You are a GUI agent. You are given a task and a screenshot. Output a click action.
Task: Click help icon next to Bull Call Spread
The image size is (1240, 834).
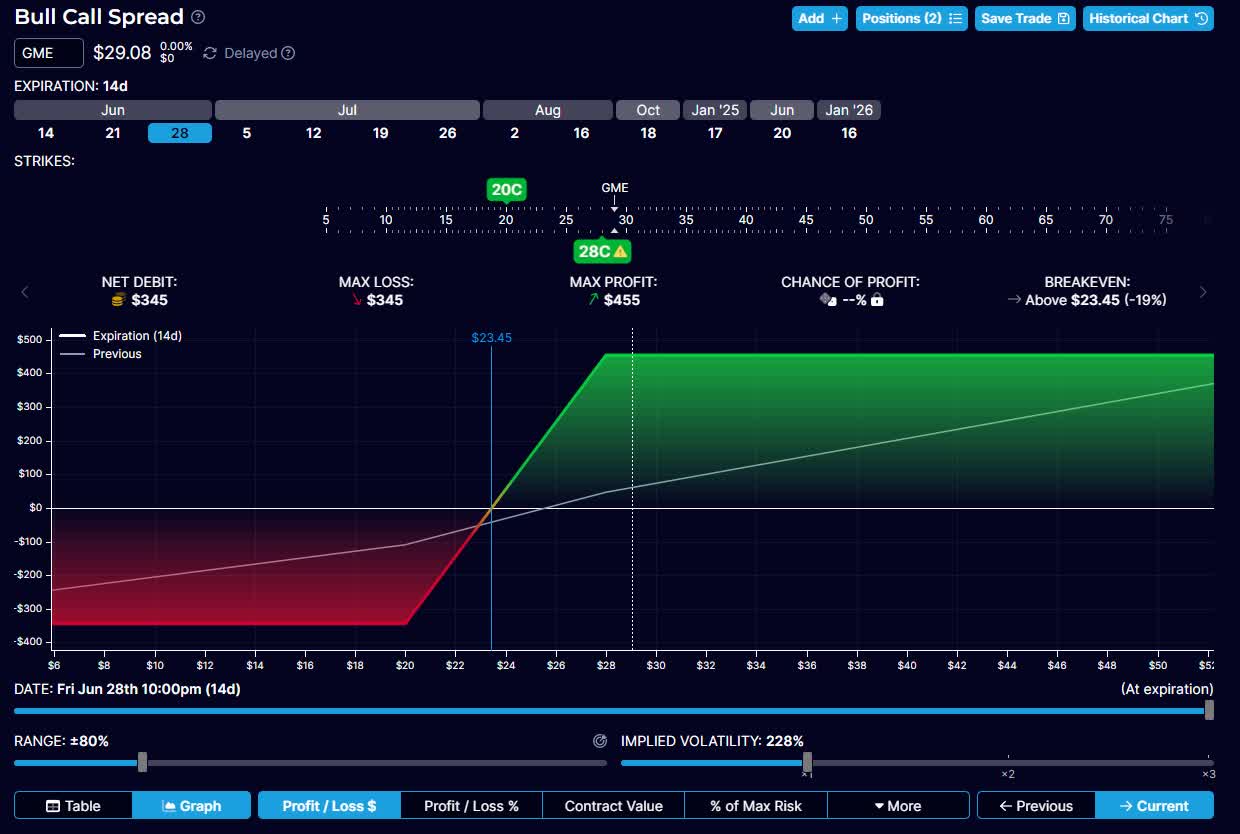point(198,17)
